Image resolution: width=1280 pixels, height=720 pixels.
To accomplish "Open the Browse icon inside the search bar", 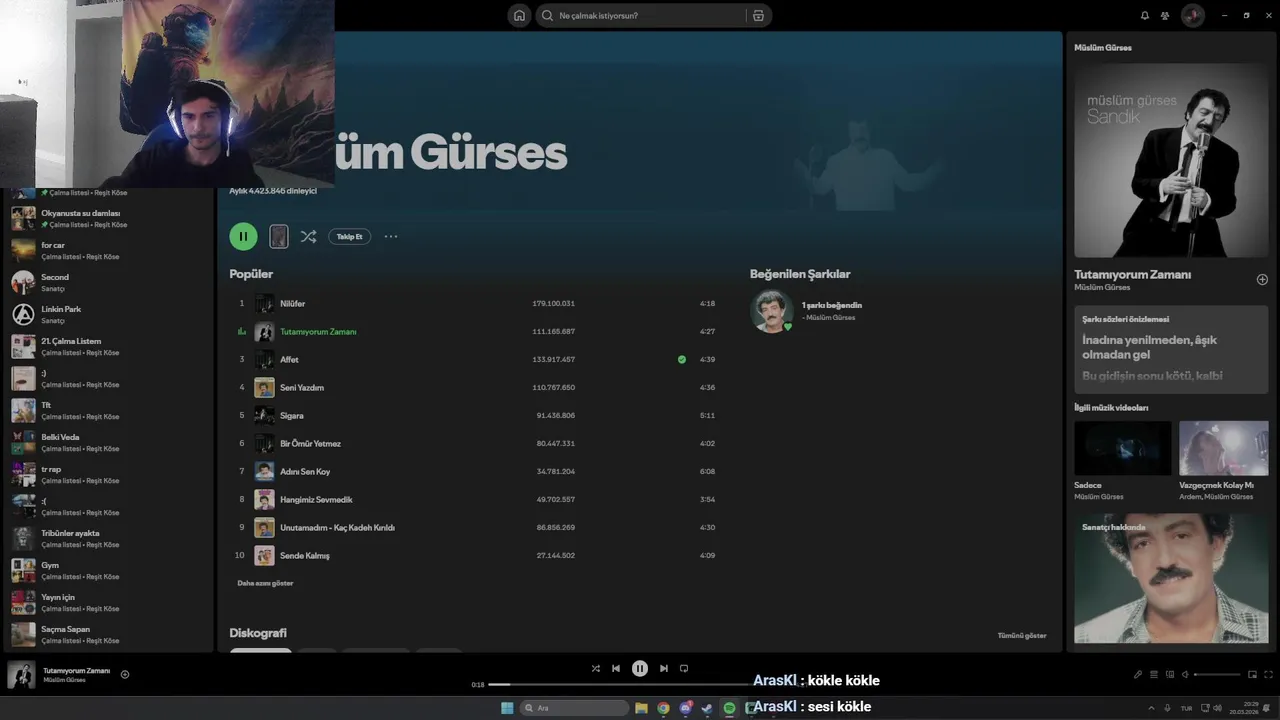I will (x=758, y=15).
